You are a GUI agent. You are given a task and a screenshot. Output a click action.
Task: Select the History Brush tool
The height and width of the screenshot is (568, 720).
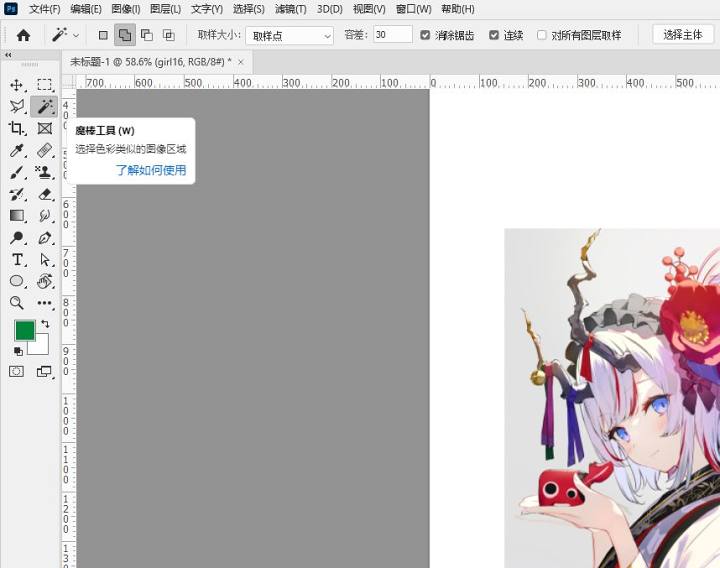[x=17, y=194]
